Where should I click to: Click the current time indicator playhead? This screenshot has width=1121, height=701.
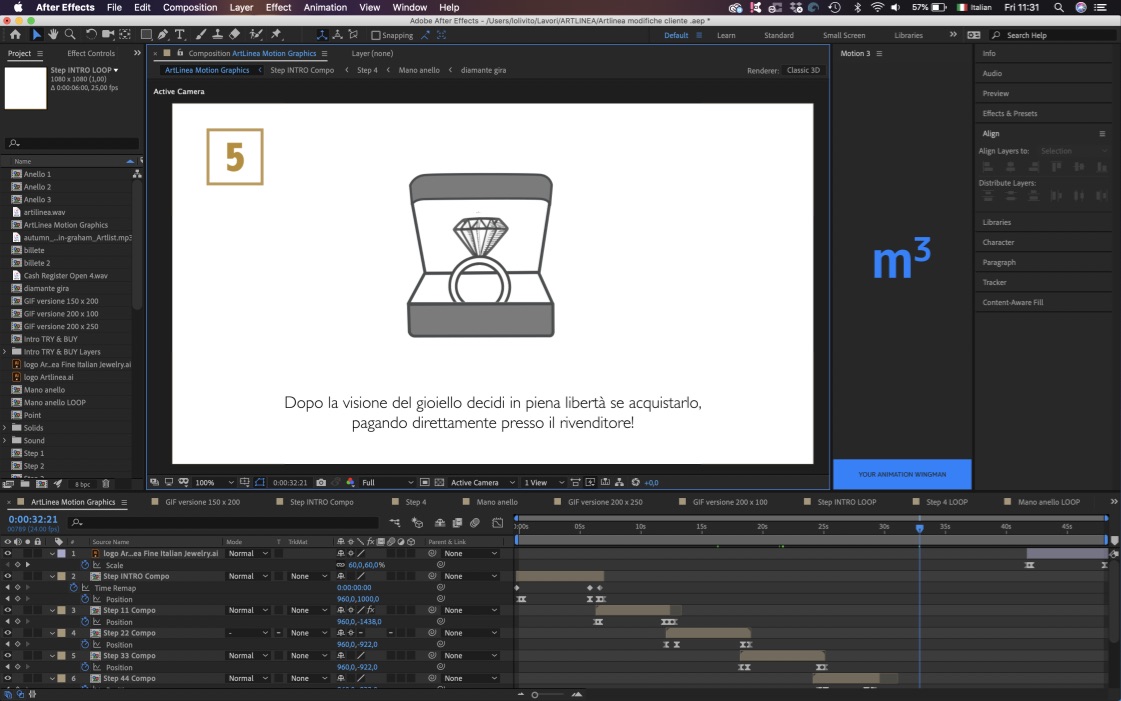[x=919, y=528]
